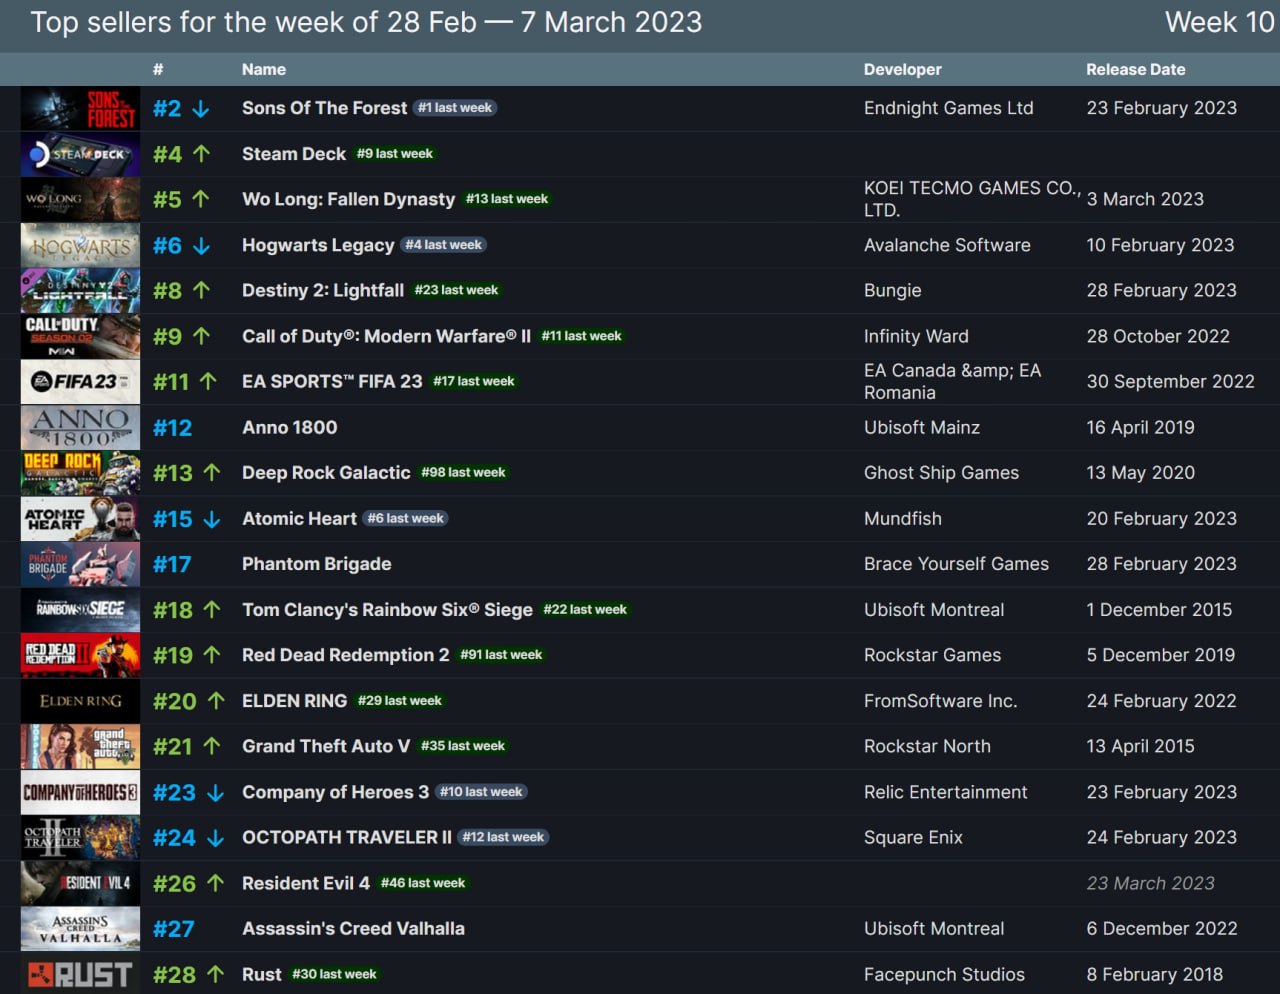Click the up arrow beside rank #26
The width and height of the screenshot is (1280, 994).
[x=215, y=883]
